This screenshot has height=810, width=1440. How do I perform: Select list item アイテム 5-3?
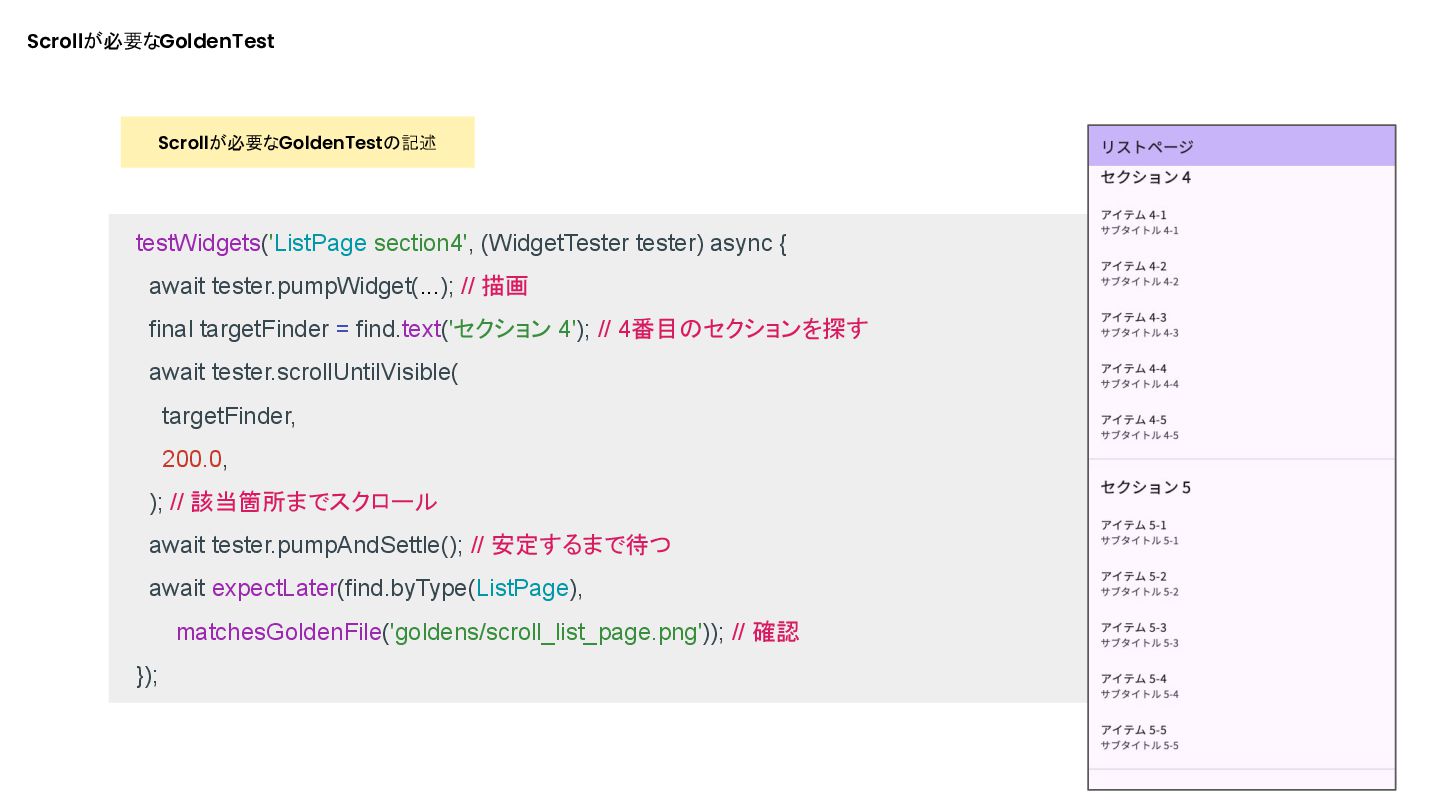click(x=1140, y=634)
